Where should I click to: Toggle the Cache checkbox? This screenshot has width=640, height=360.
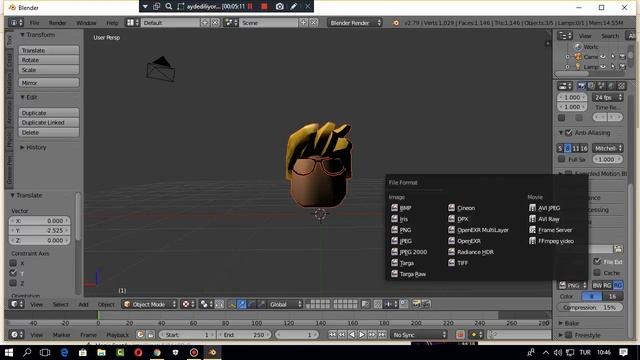click(597, 272)
